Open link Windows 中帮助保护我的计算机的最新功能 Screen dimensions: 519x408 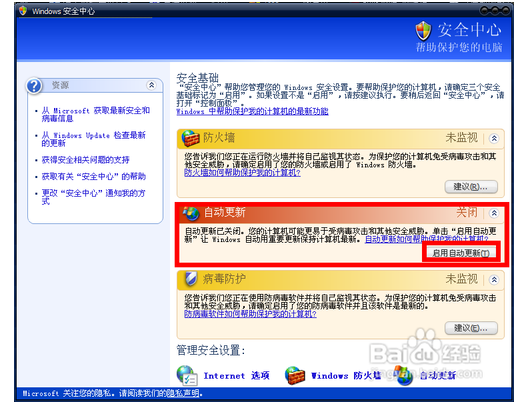point(252,112)
